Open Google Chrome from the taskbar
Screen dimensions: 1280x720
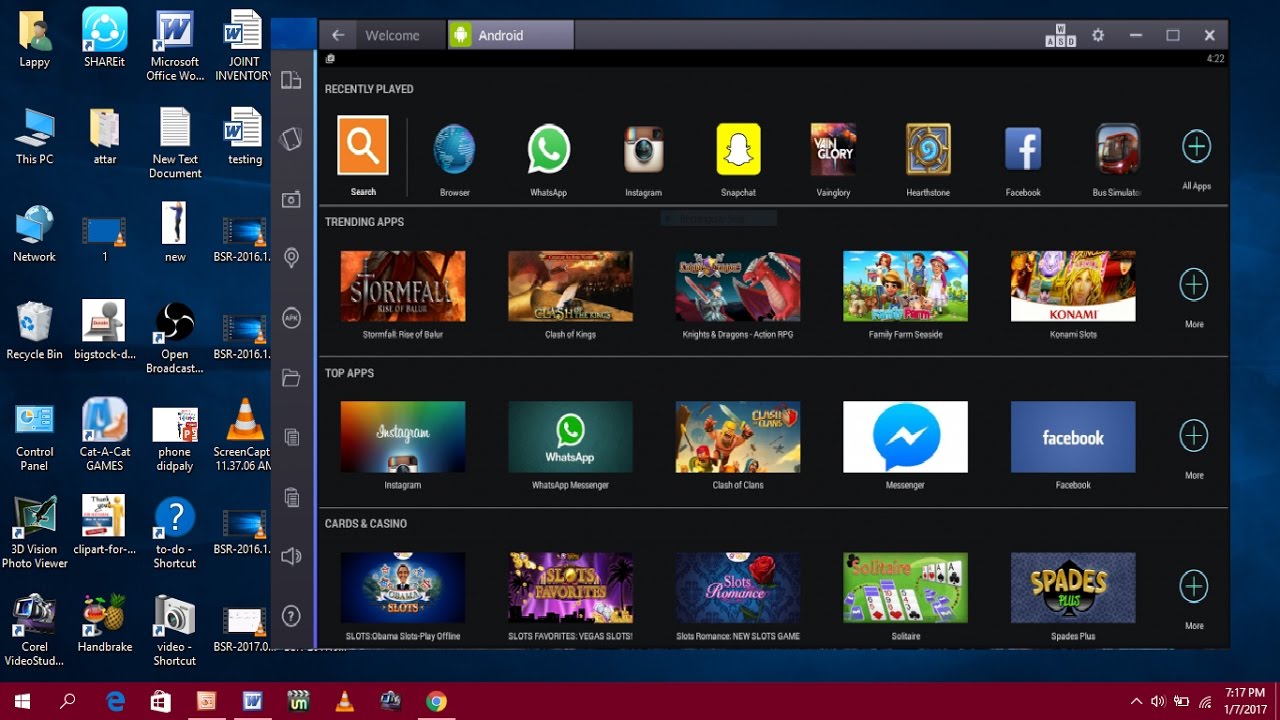pos(436,701)
